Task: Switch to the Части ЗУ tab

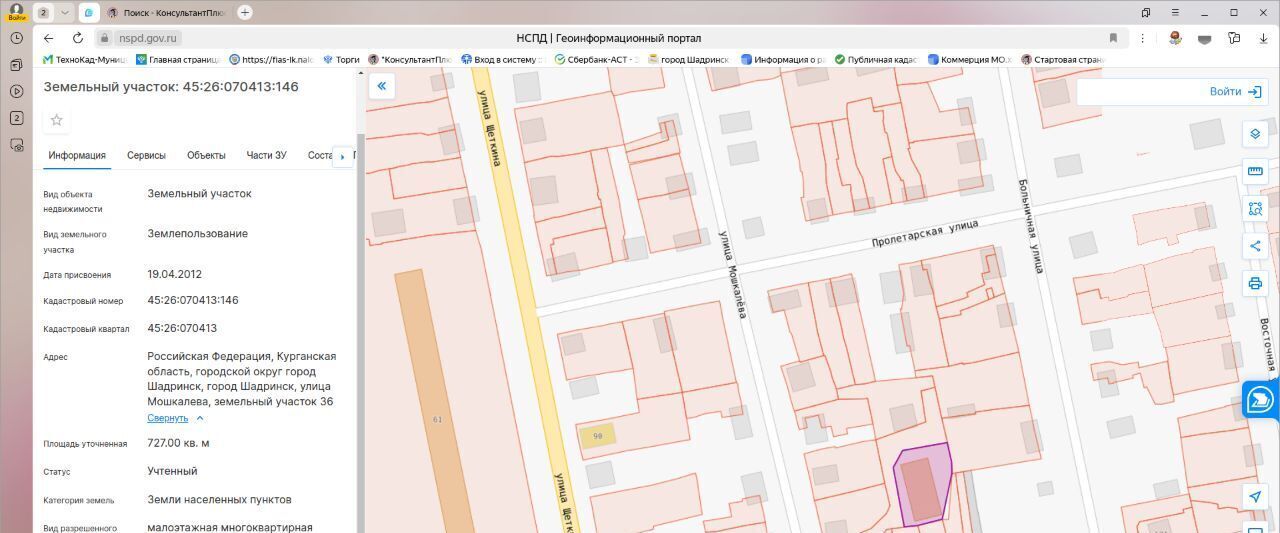Action: tap(266, 156)
